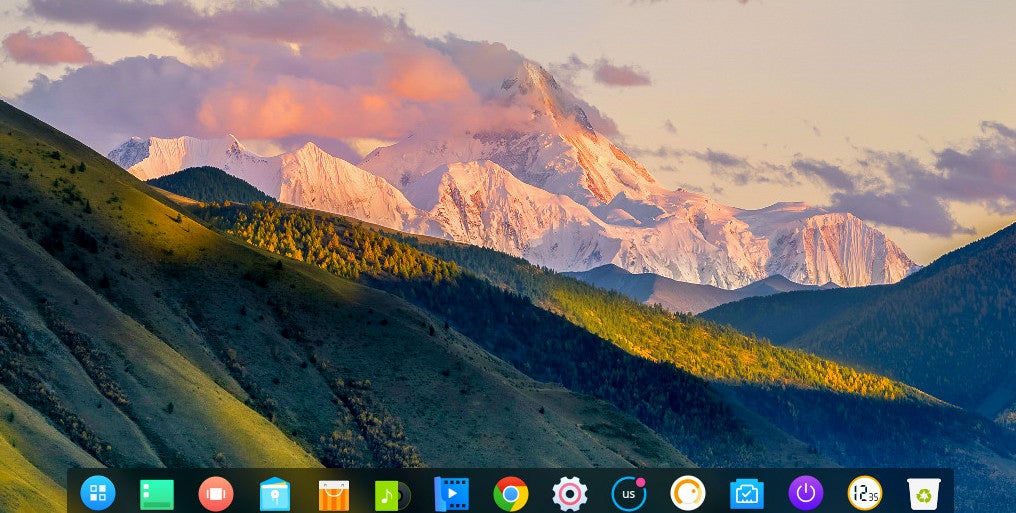Screen dimensions: 1016x513
Task: Click empty dock space right of Trash
Action: pyautogui.click(x=947, y=492)
